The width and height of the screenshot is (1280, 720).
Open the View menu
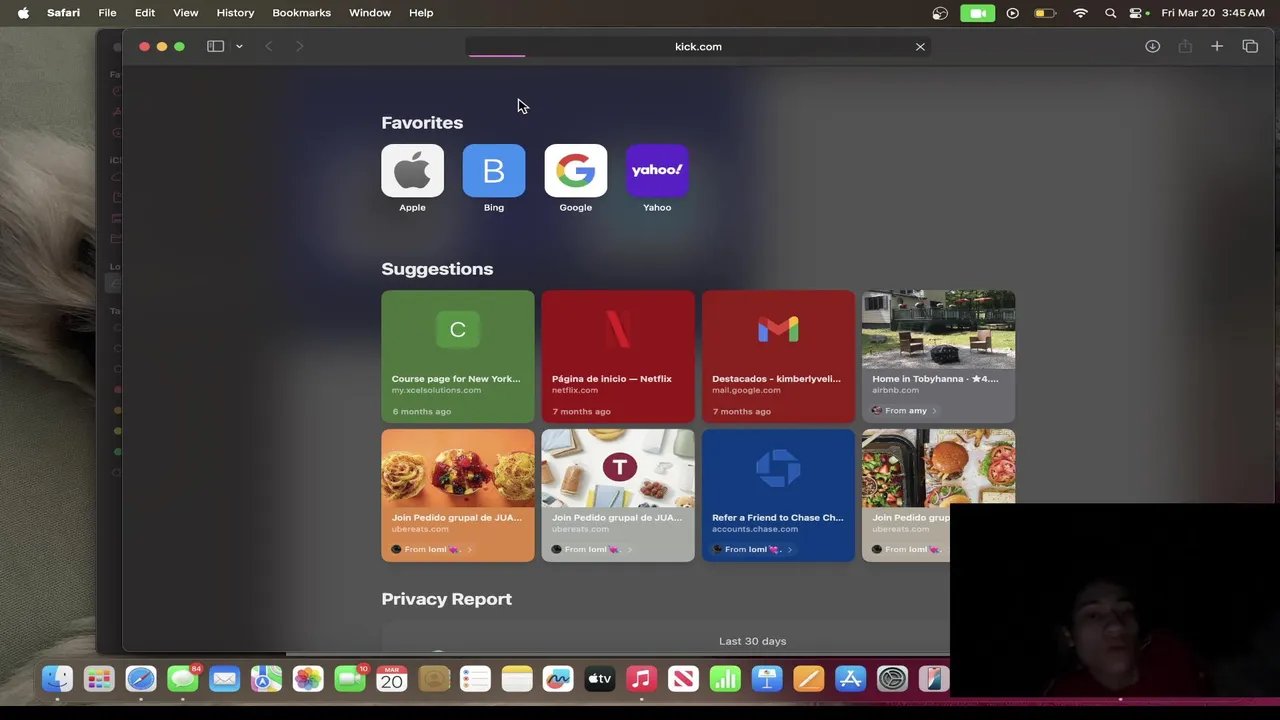point(186,13)
